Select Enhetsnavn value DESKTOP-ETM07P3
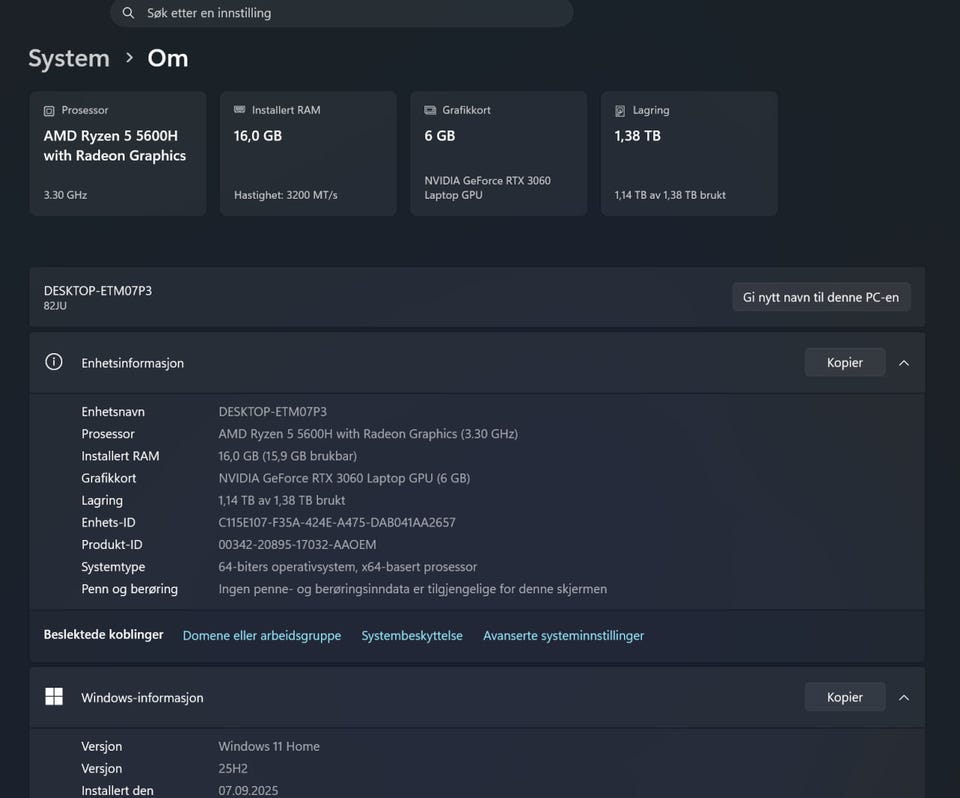Screen dimensions: 960x798 [272, 412]
